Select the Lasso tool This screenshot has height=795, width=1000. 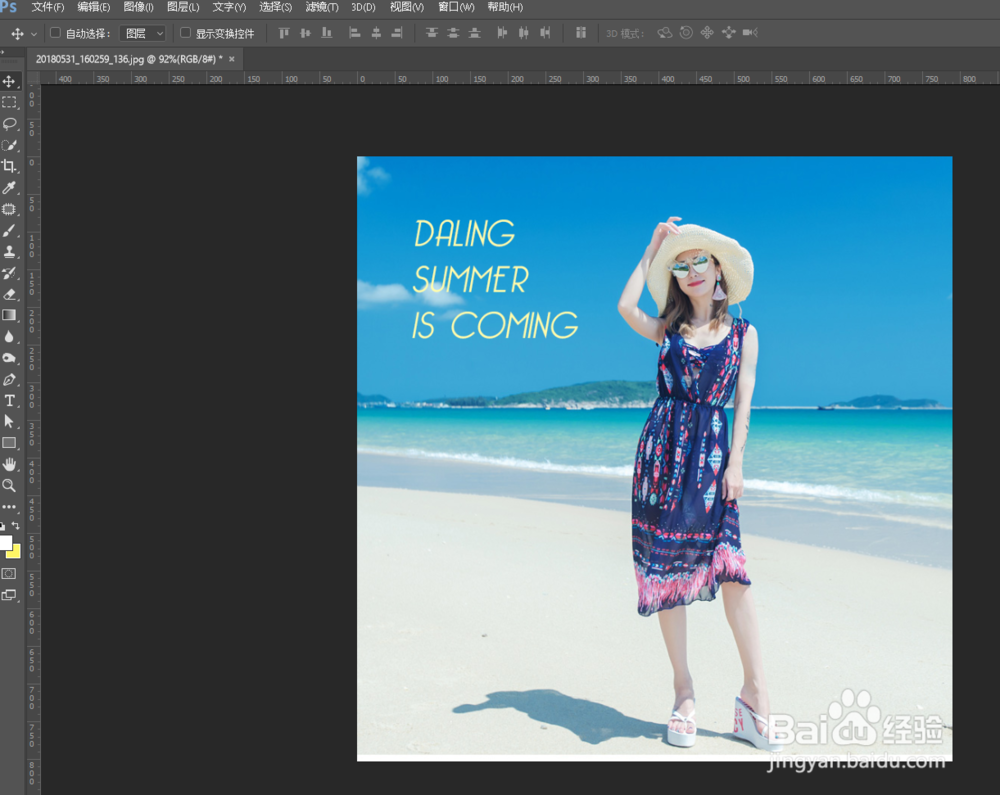pos(9,124)
